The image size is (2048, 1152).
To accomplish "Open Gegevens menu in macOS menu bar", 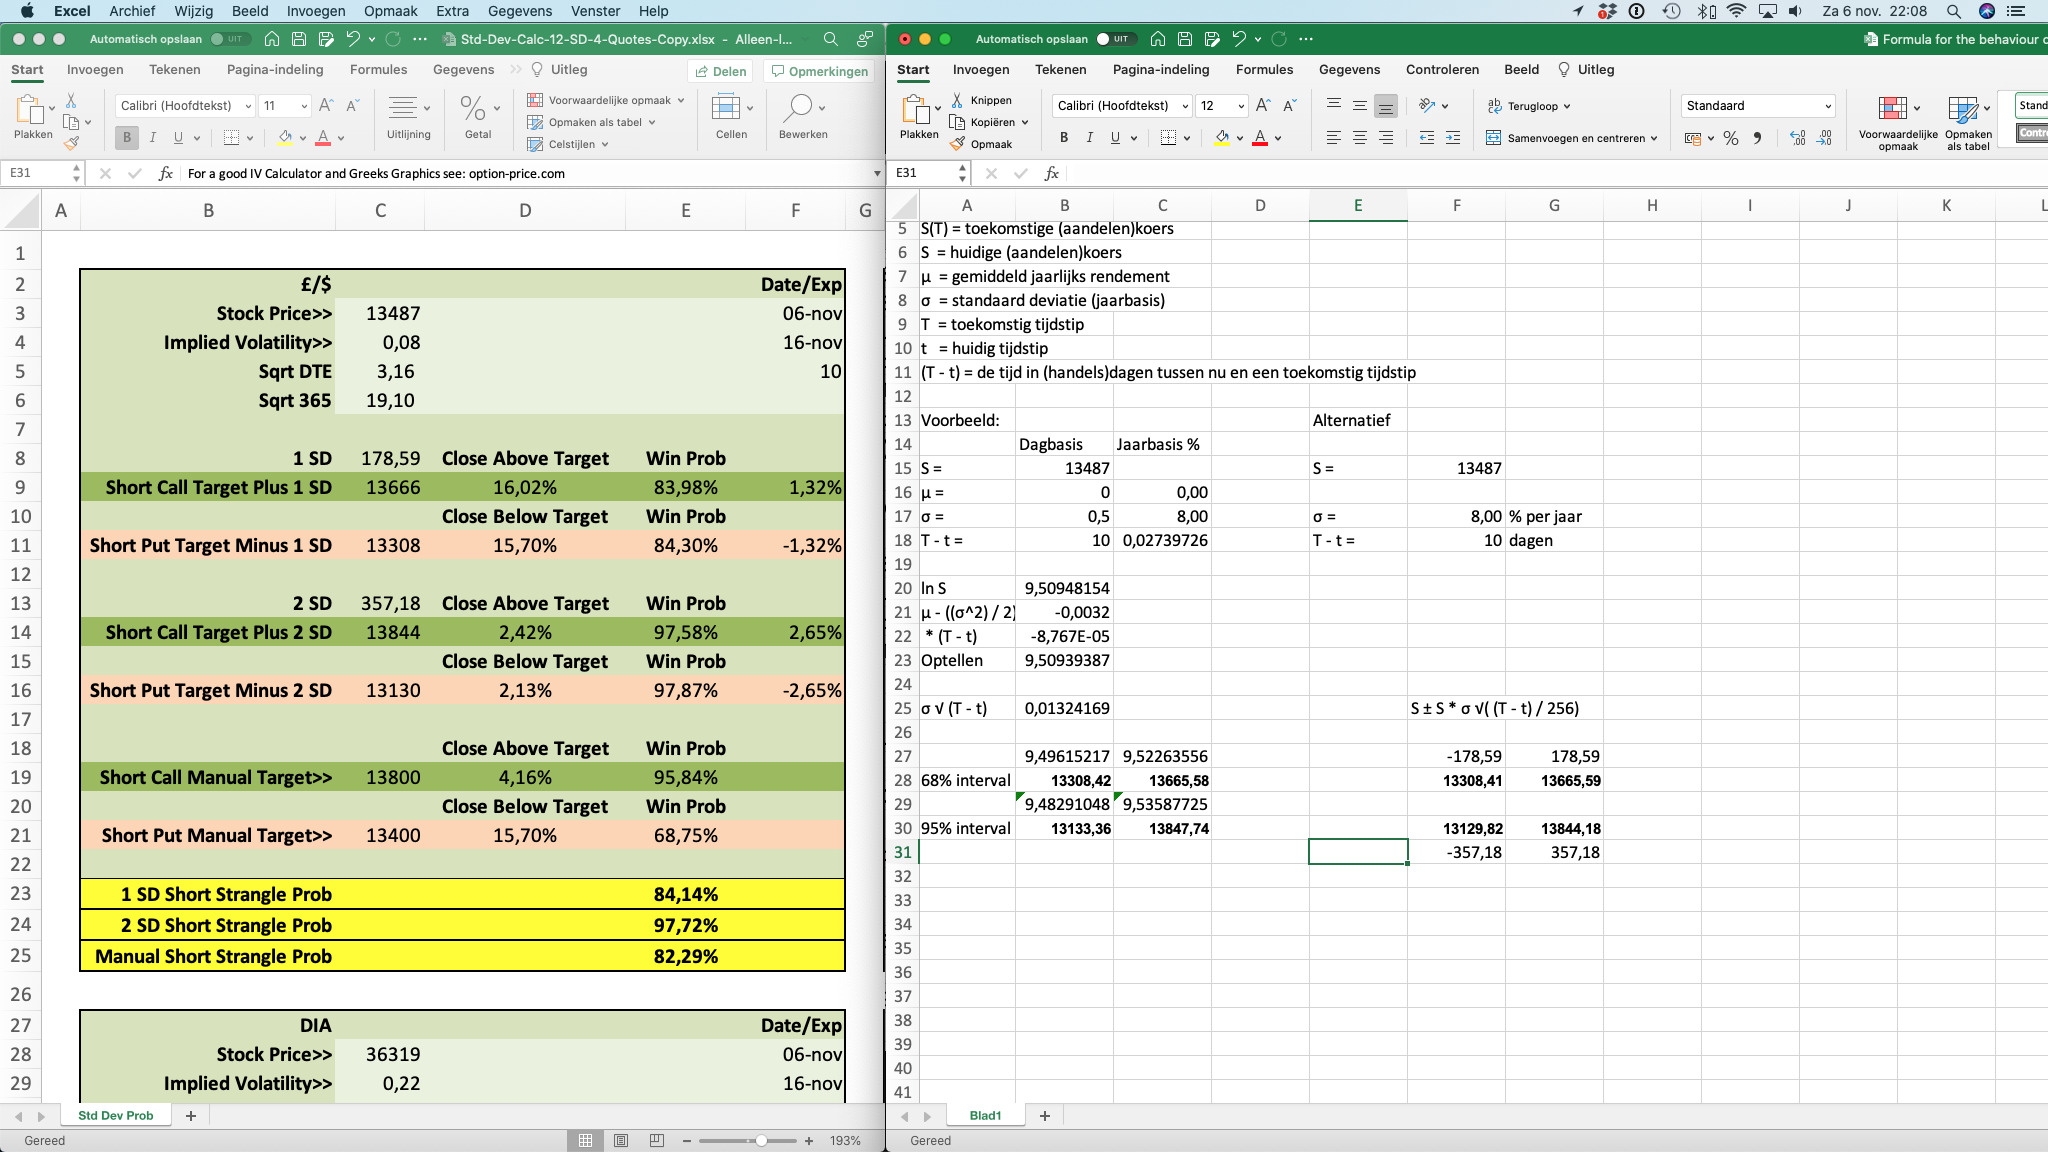I will click(x=519, y=11).
